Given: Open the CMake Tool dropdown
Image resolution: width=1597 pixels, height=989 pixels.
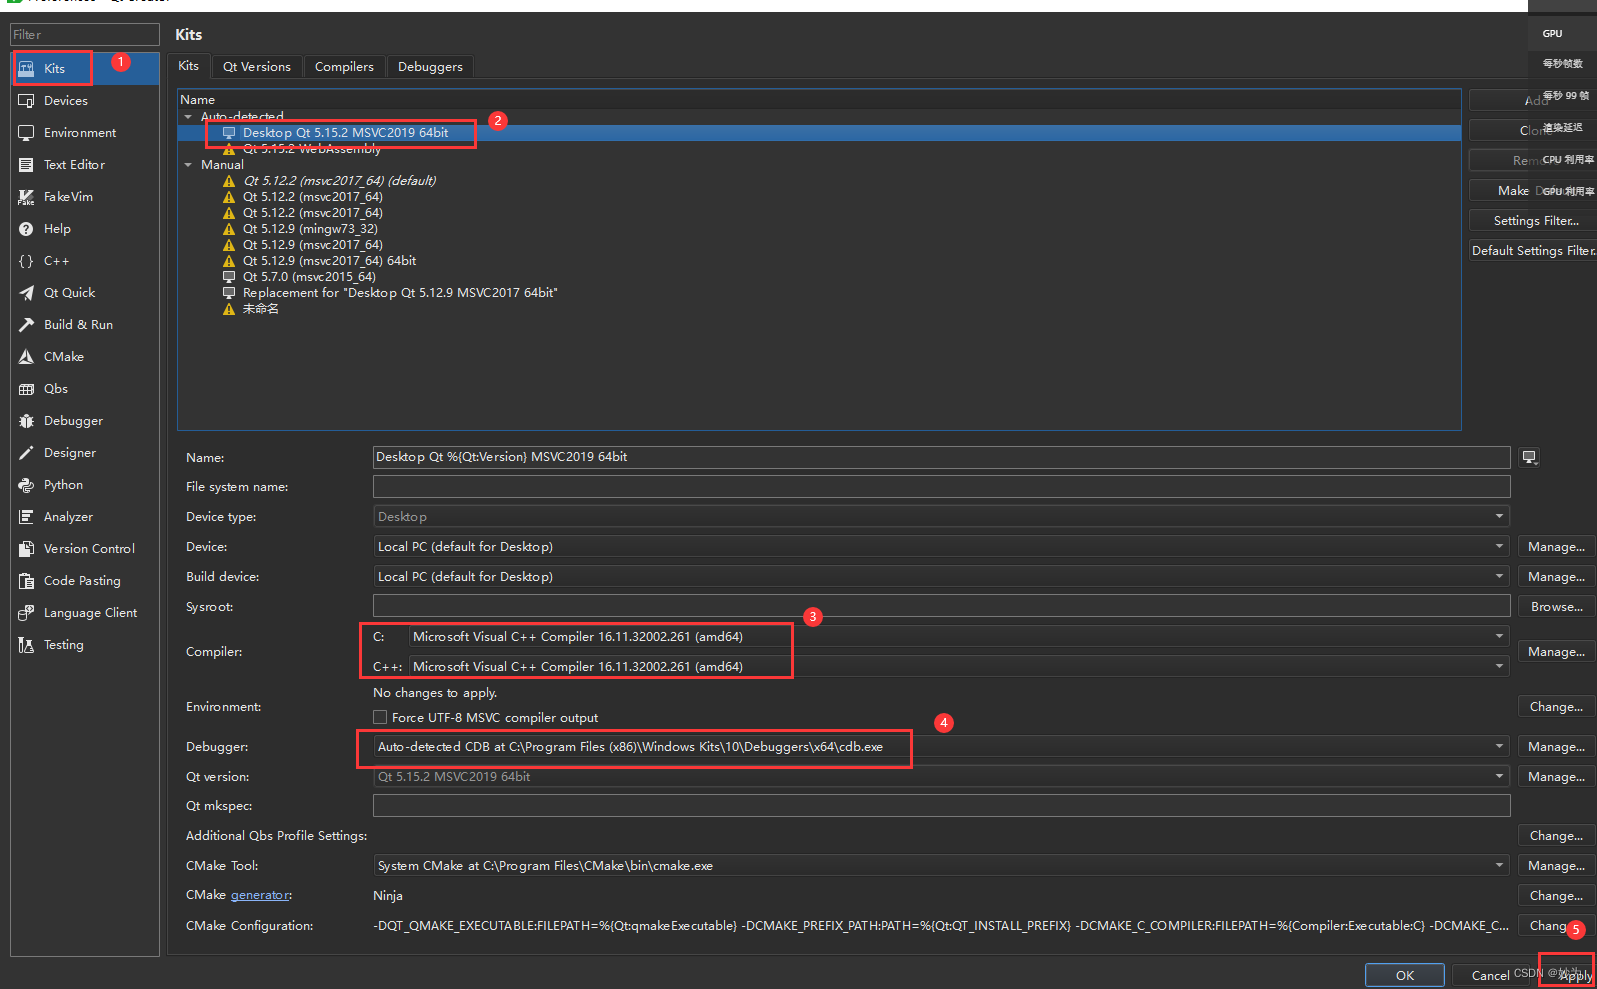Looking at the screenshot, I should tap(941, 866).
